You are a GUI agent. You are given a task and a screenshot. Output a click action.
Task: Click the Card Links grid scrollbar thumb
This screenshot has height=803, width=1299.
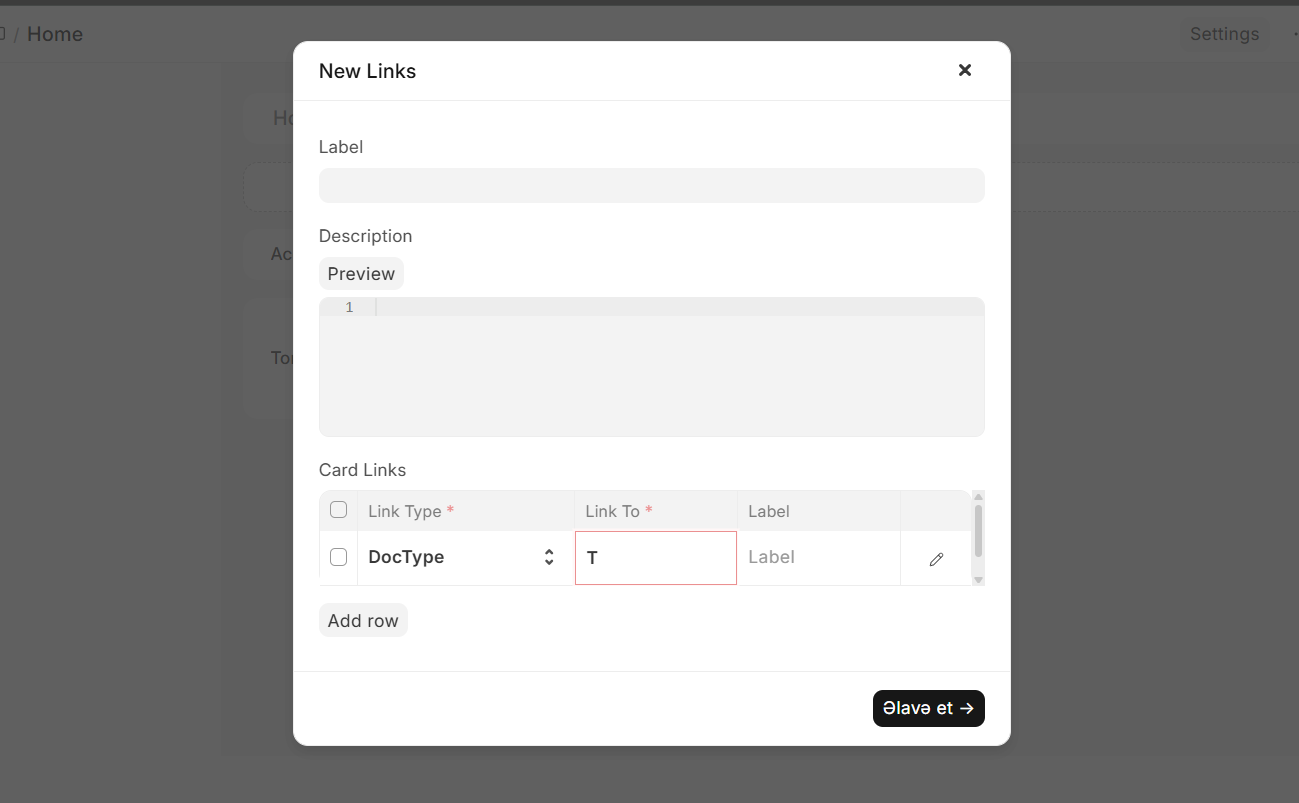coord(978,530)
